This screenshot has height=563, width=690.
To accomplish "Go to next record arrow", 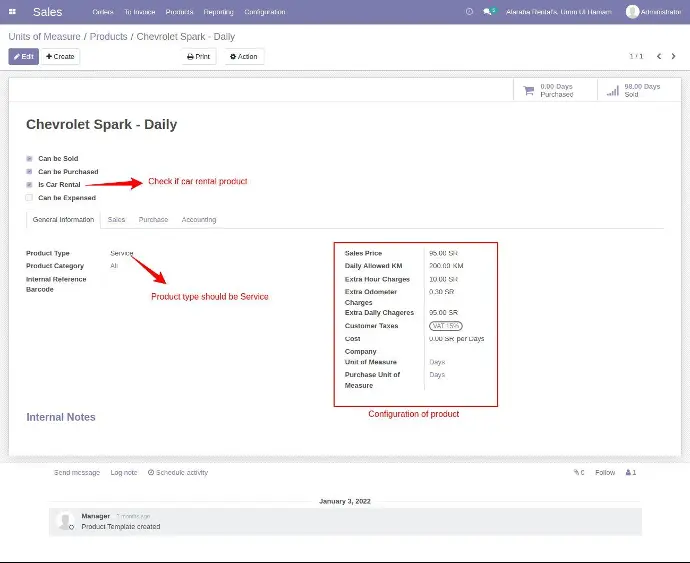I will pos(673,56).
